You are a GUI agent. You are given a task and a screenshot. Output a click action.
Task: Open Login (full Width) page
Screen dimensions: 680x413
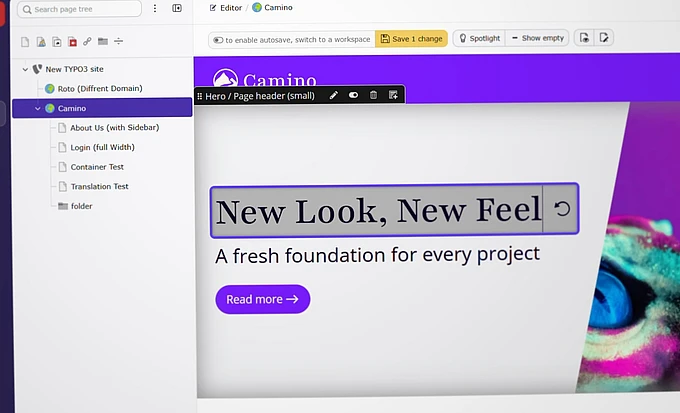pyautogui.click(x=102, y=148)
